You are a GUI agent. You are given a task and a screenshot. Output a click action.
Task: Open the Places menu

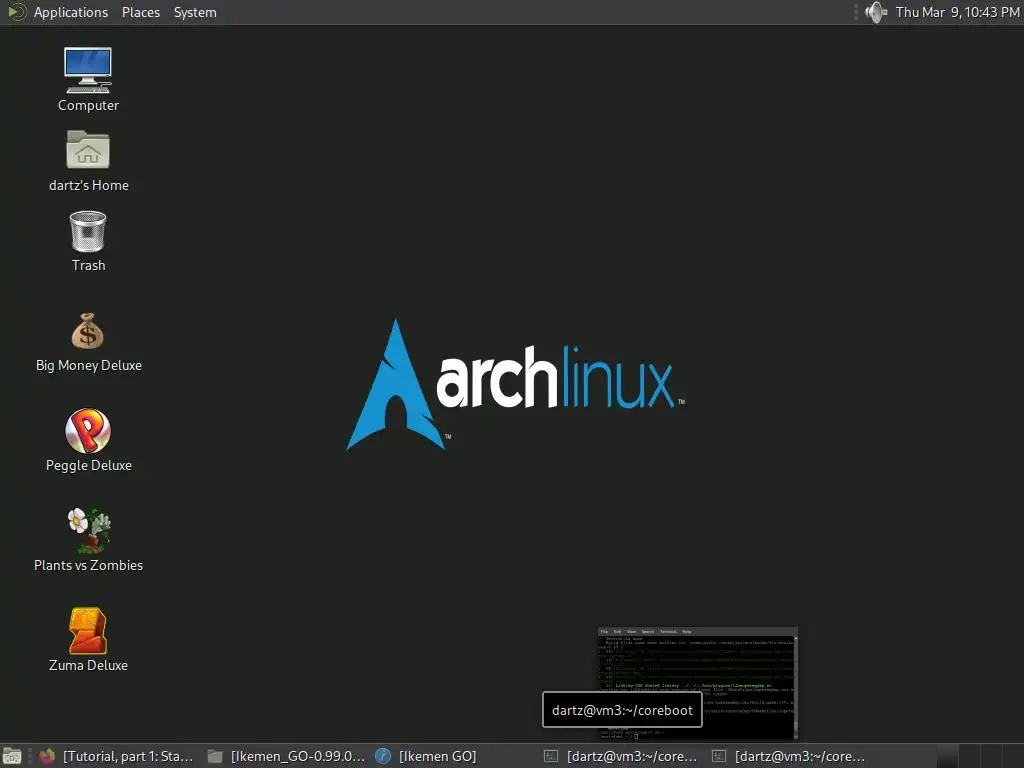140,12
